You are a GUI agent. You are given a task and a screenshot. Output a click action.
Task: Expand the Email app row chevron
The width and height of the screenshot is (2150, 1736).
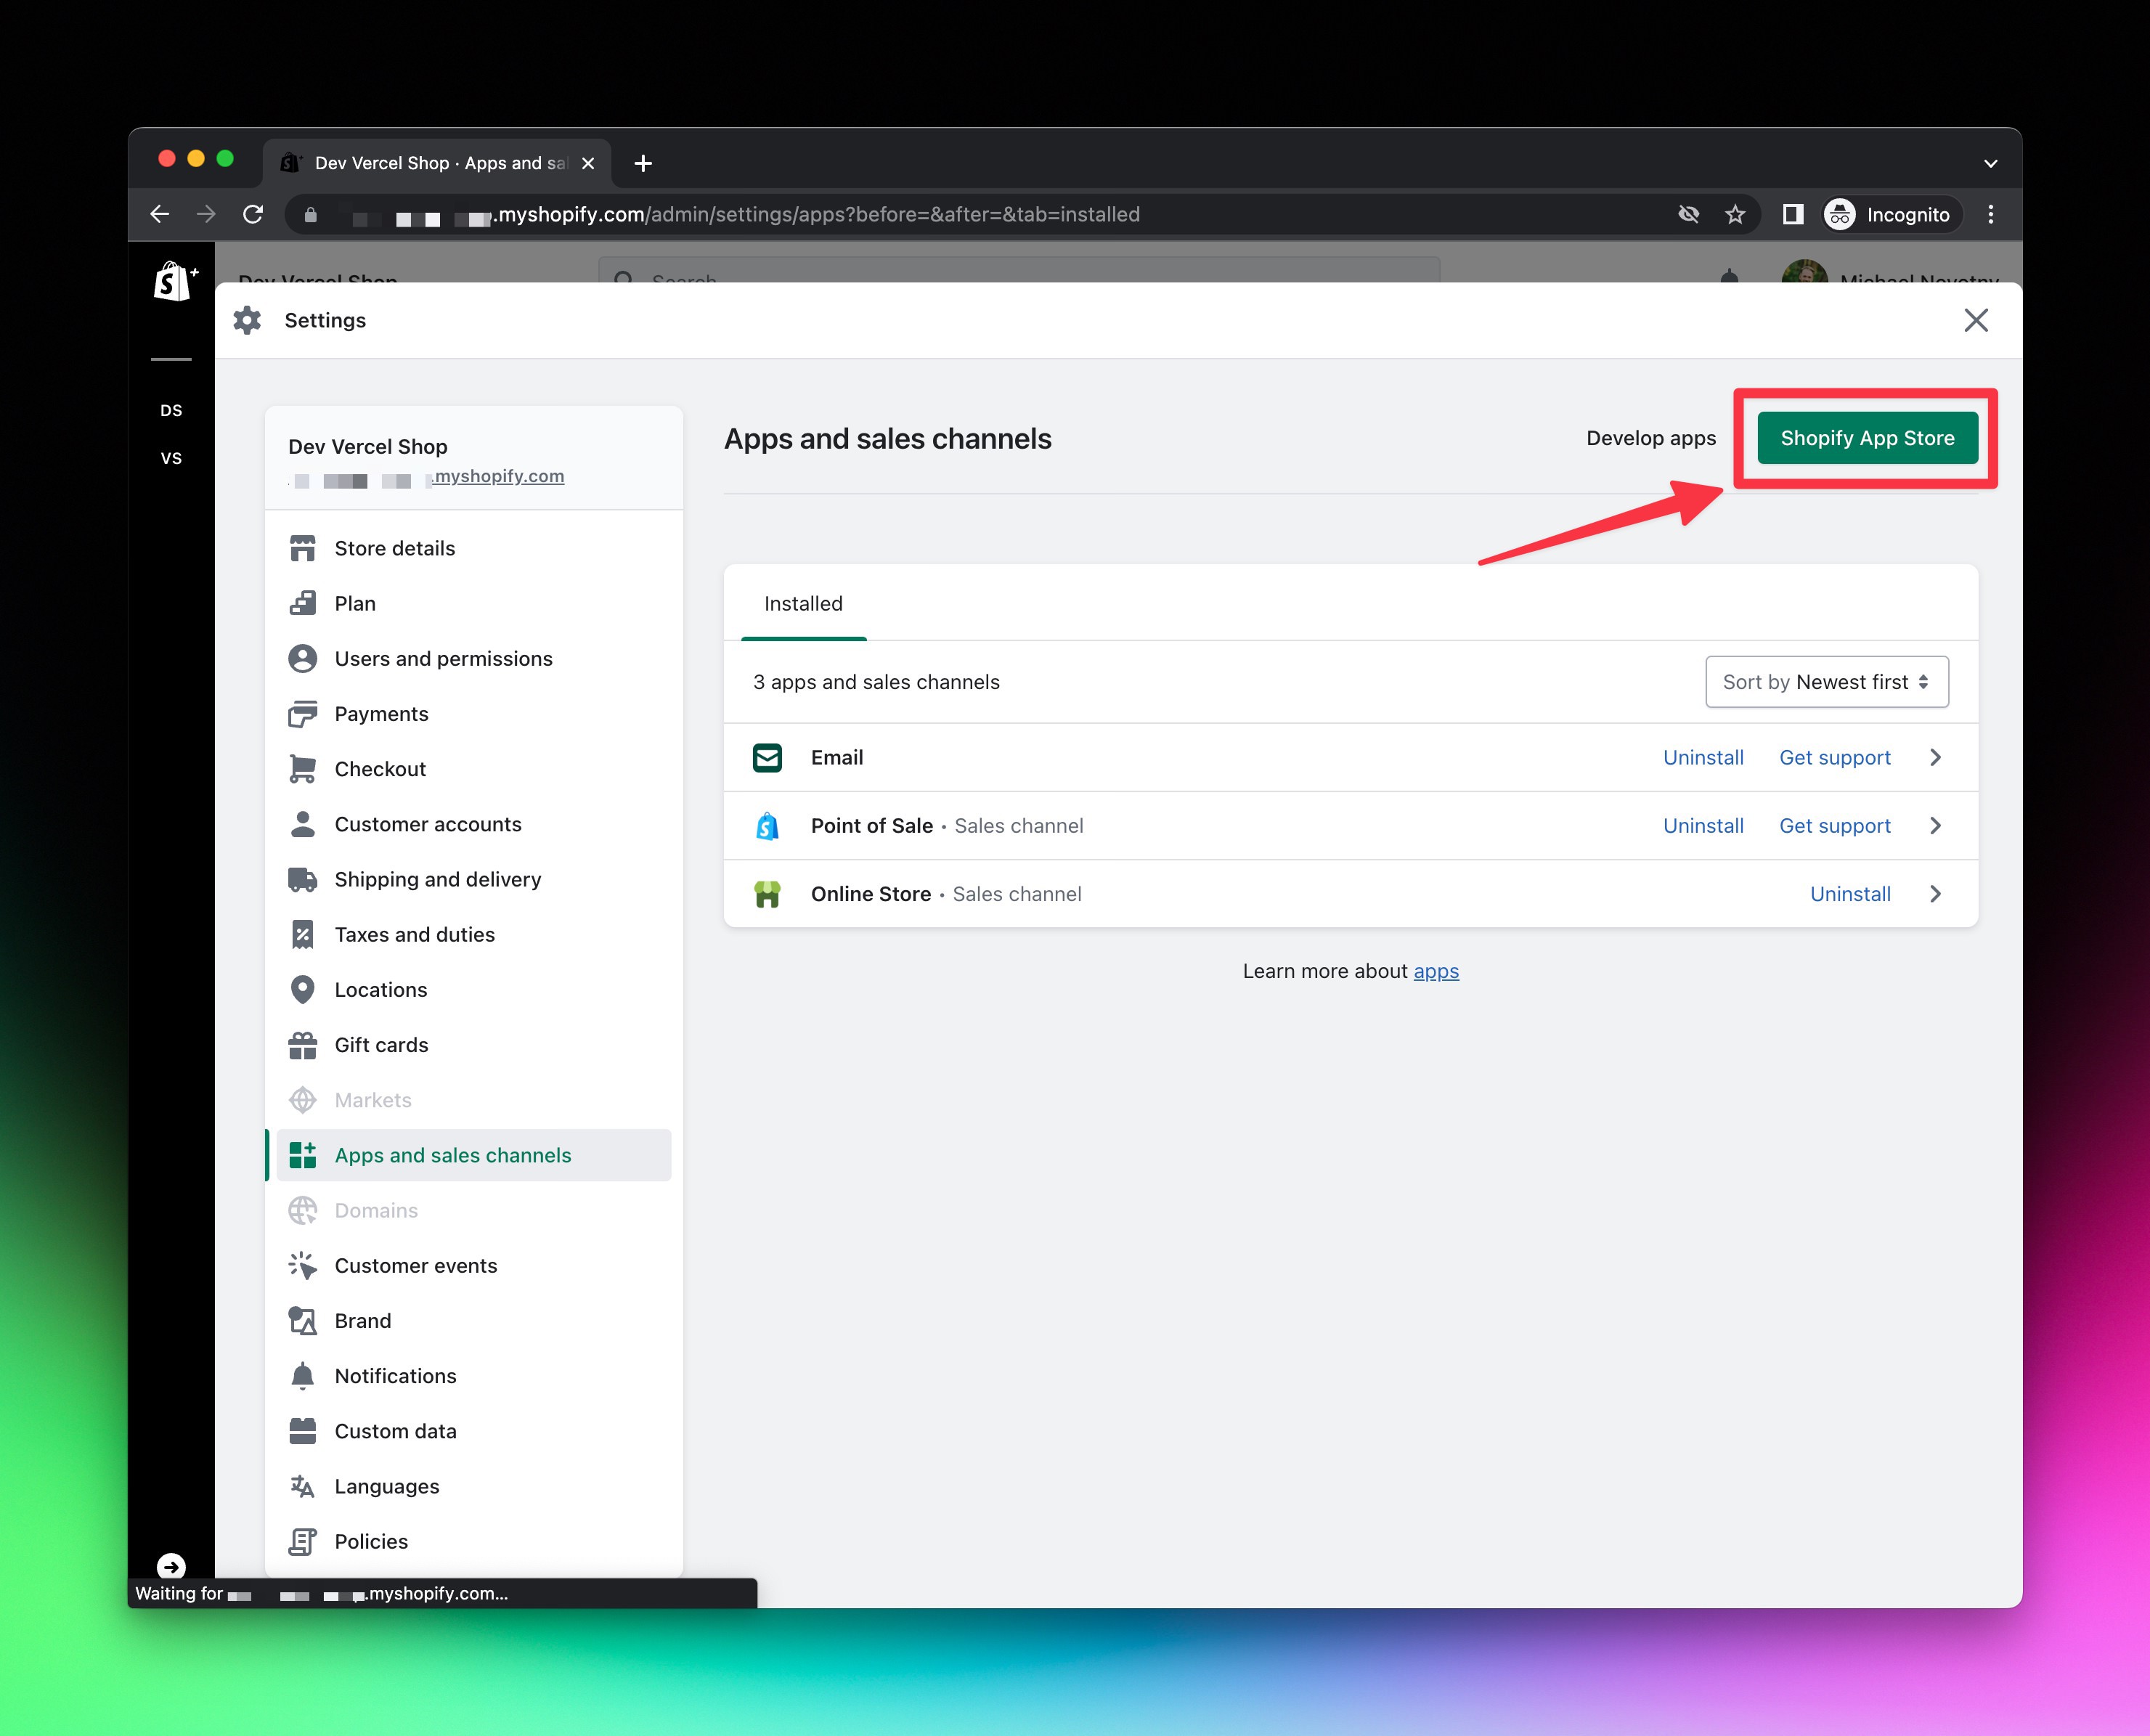pos(1935,758)
